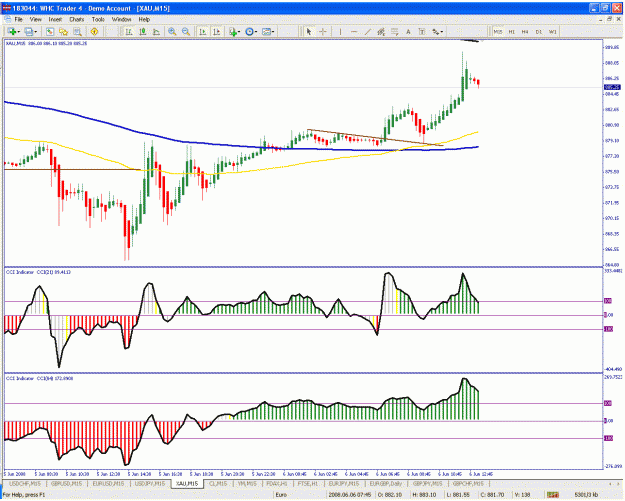The width and height of the screenshot is (625, 501).
Task: Open the Strategy Tester magnifier icon
Action: (x=77, y=31)
